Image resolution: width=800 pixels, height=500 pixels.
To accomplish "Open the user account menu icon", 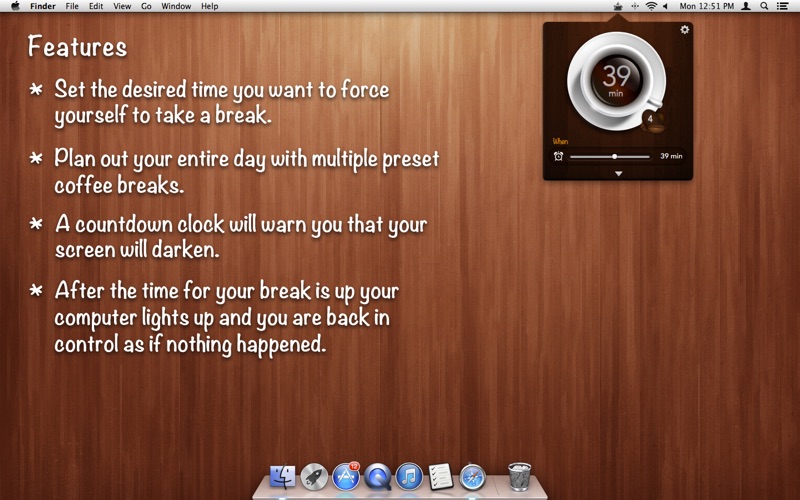I will [x=746, y=7].
